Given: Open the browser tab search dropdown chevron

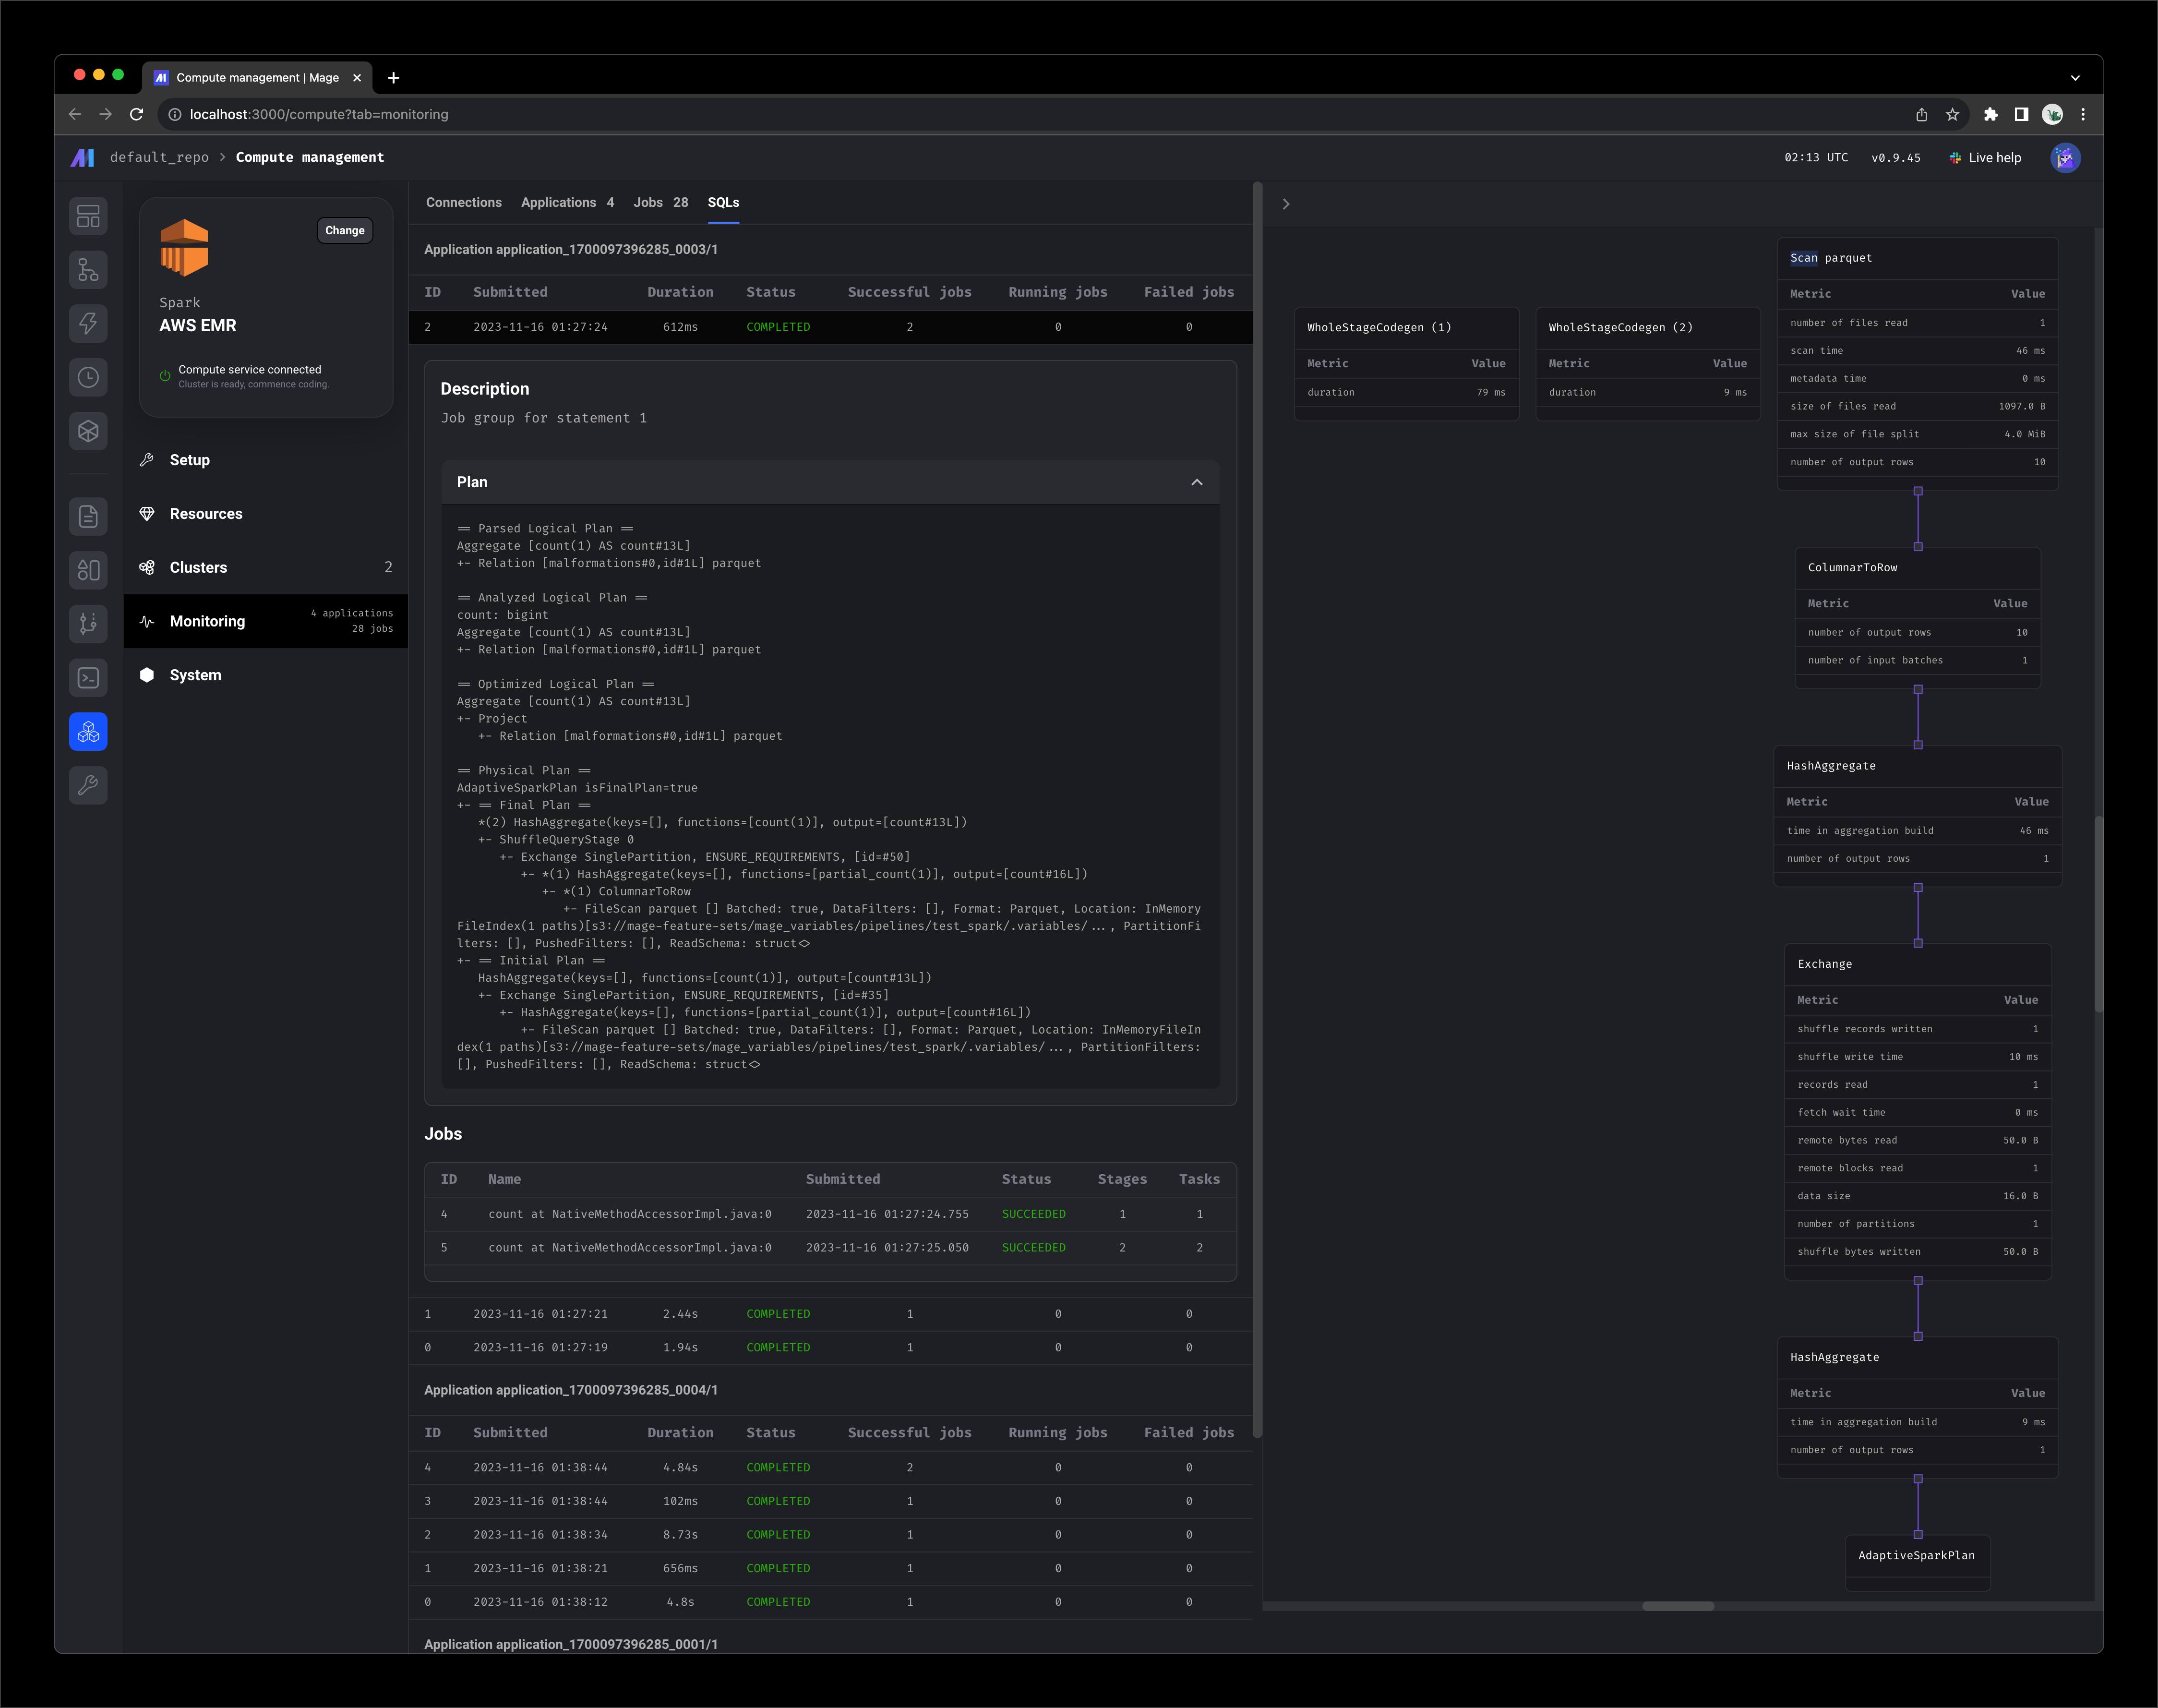Looking at the screenshot, I should (2075, 78).
